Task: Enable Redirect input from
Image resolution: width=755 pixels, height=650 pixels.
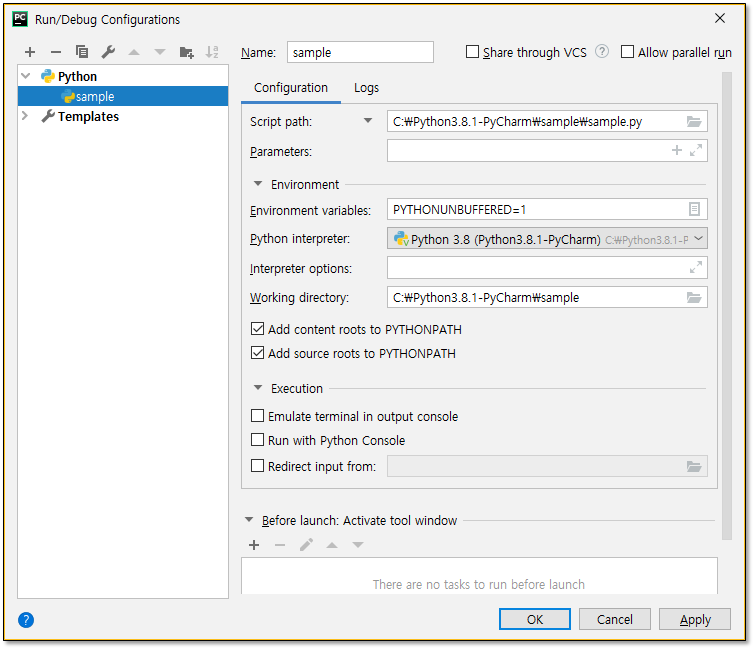Action: (x=258, y=466)
